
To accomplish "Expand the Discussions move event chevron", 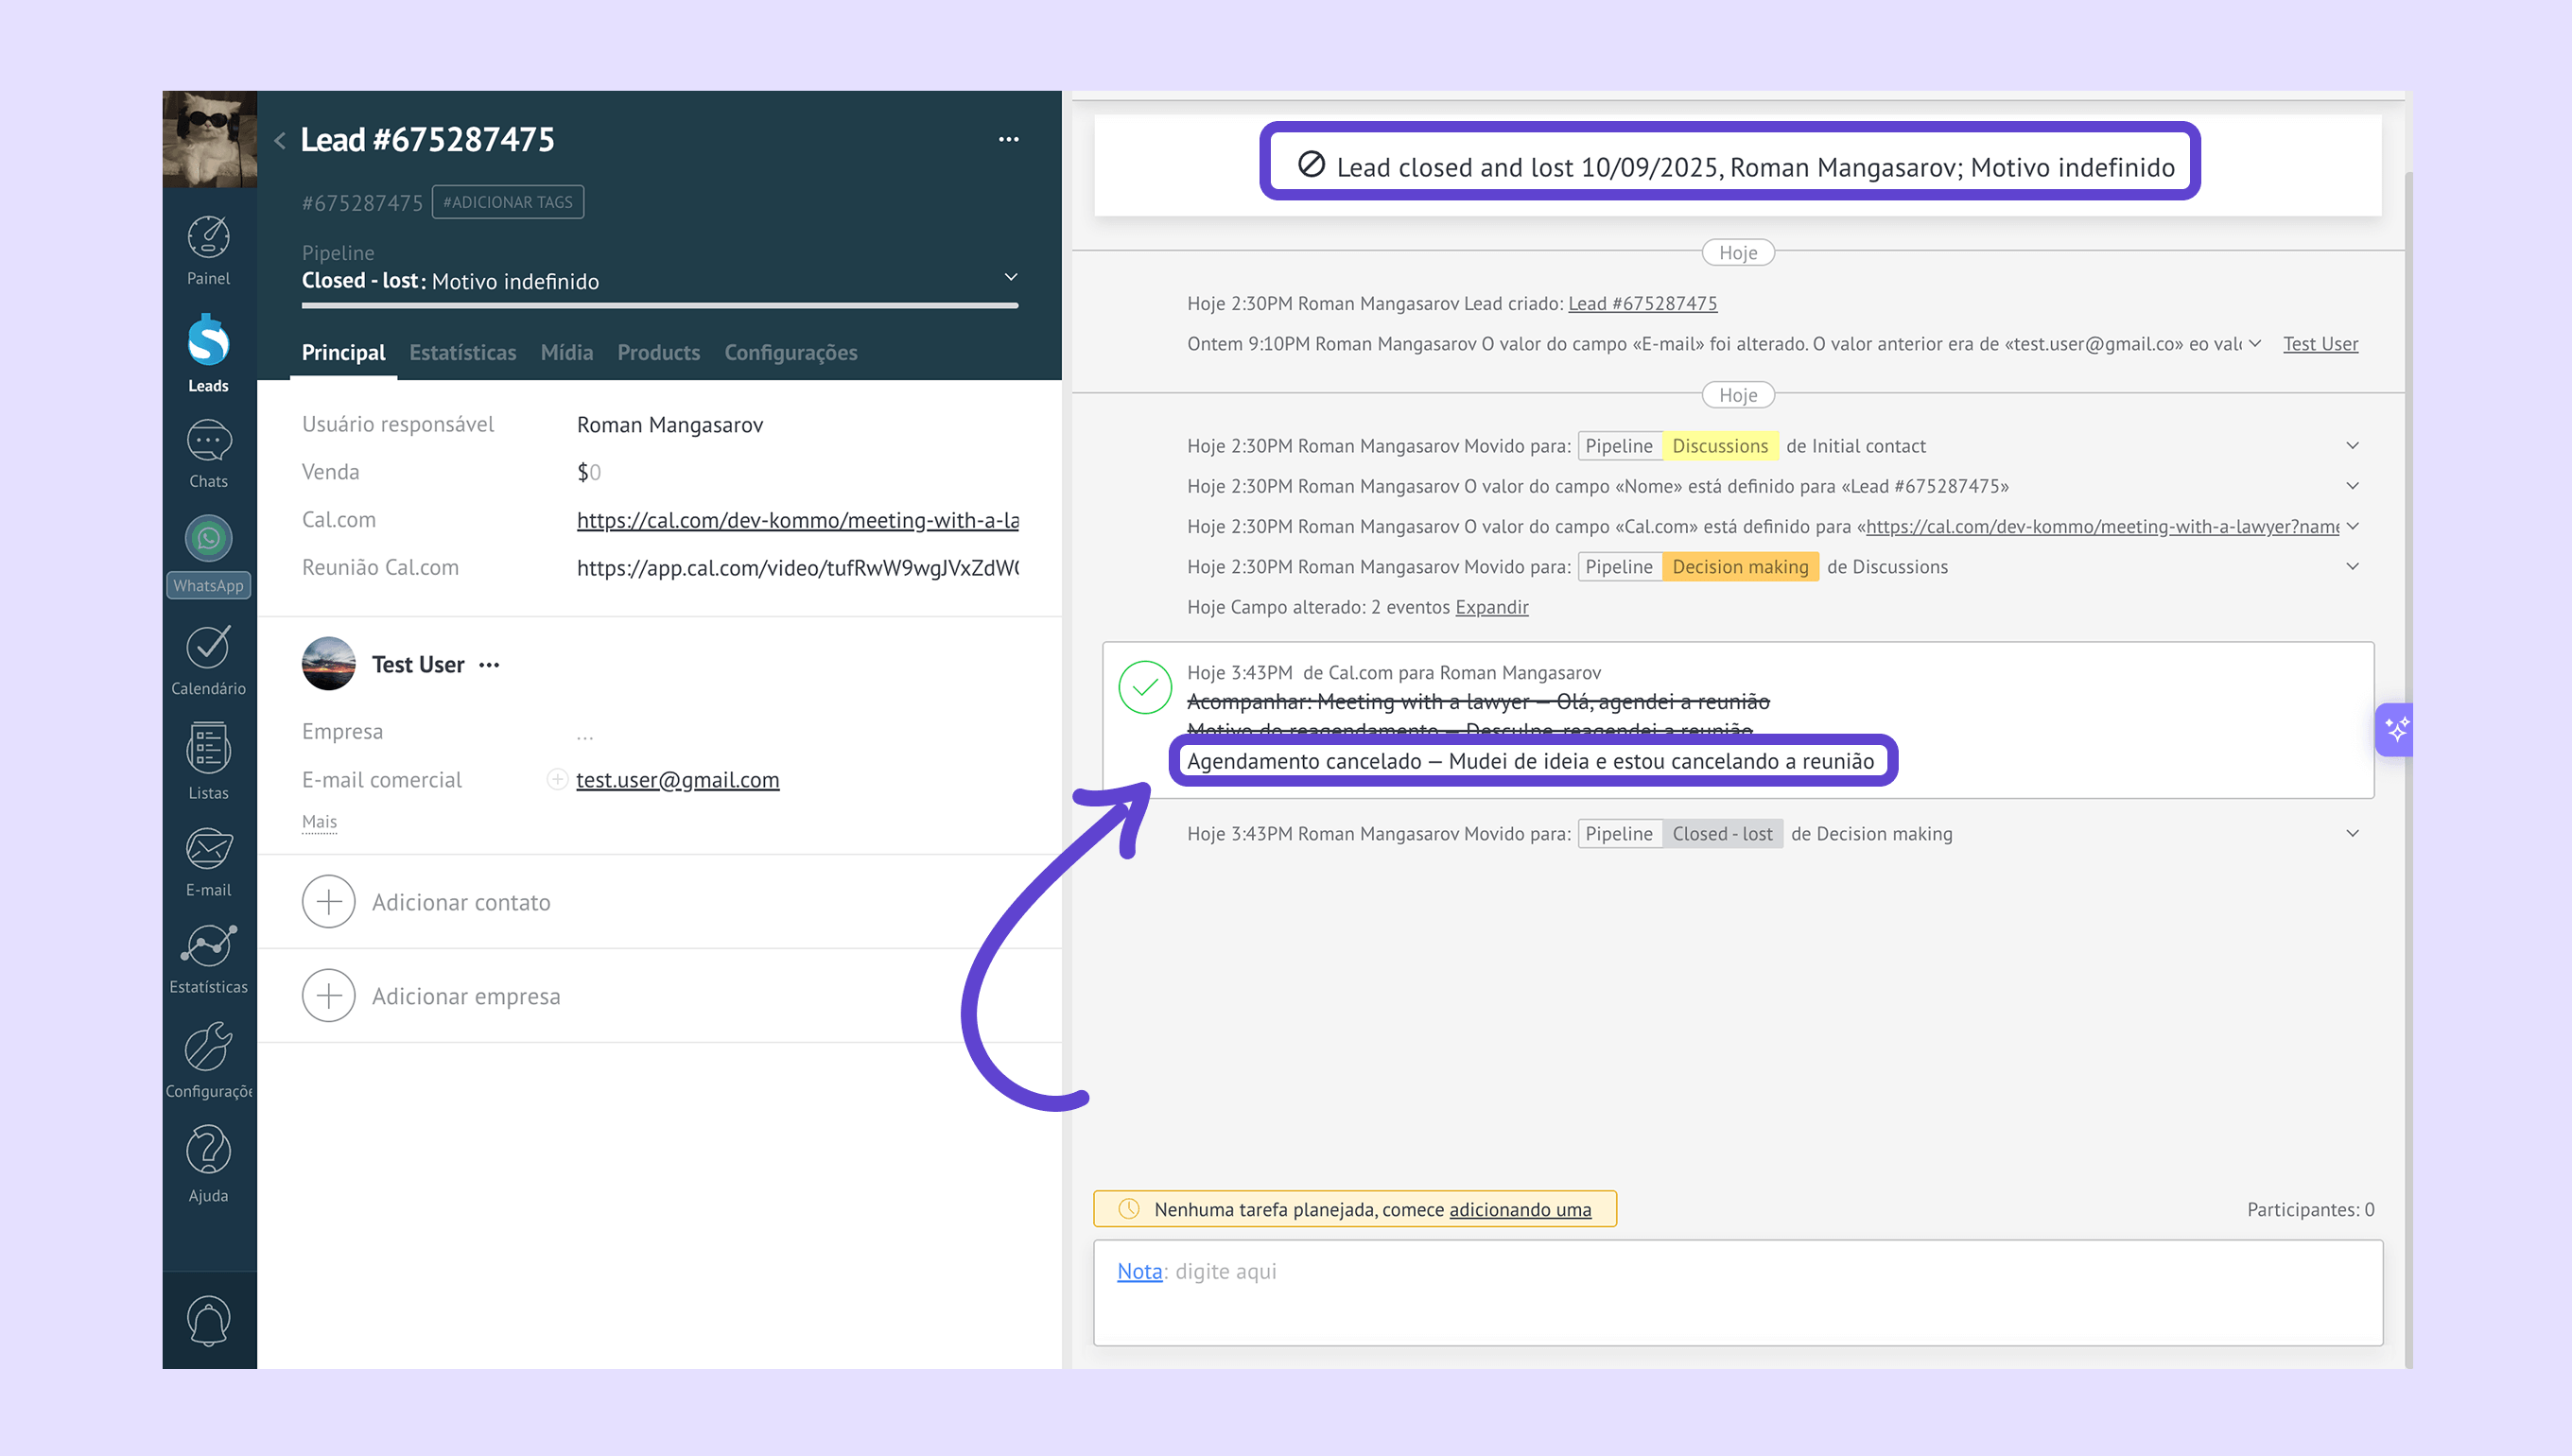I will [x=2352, y=445].
